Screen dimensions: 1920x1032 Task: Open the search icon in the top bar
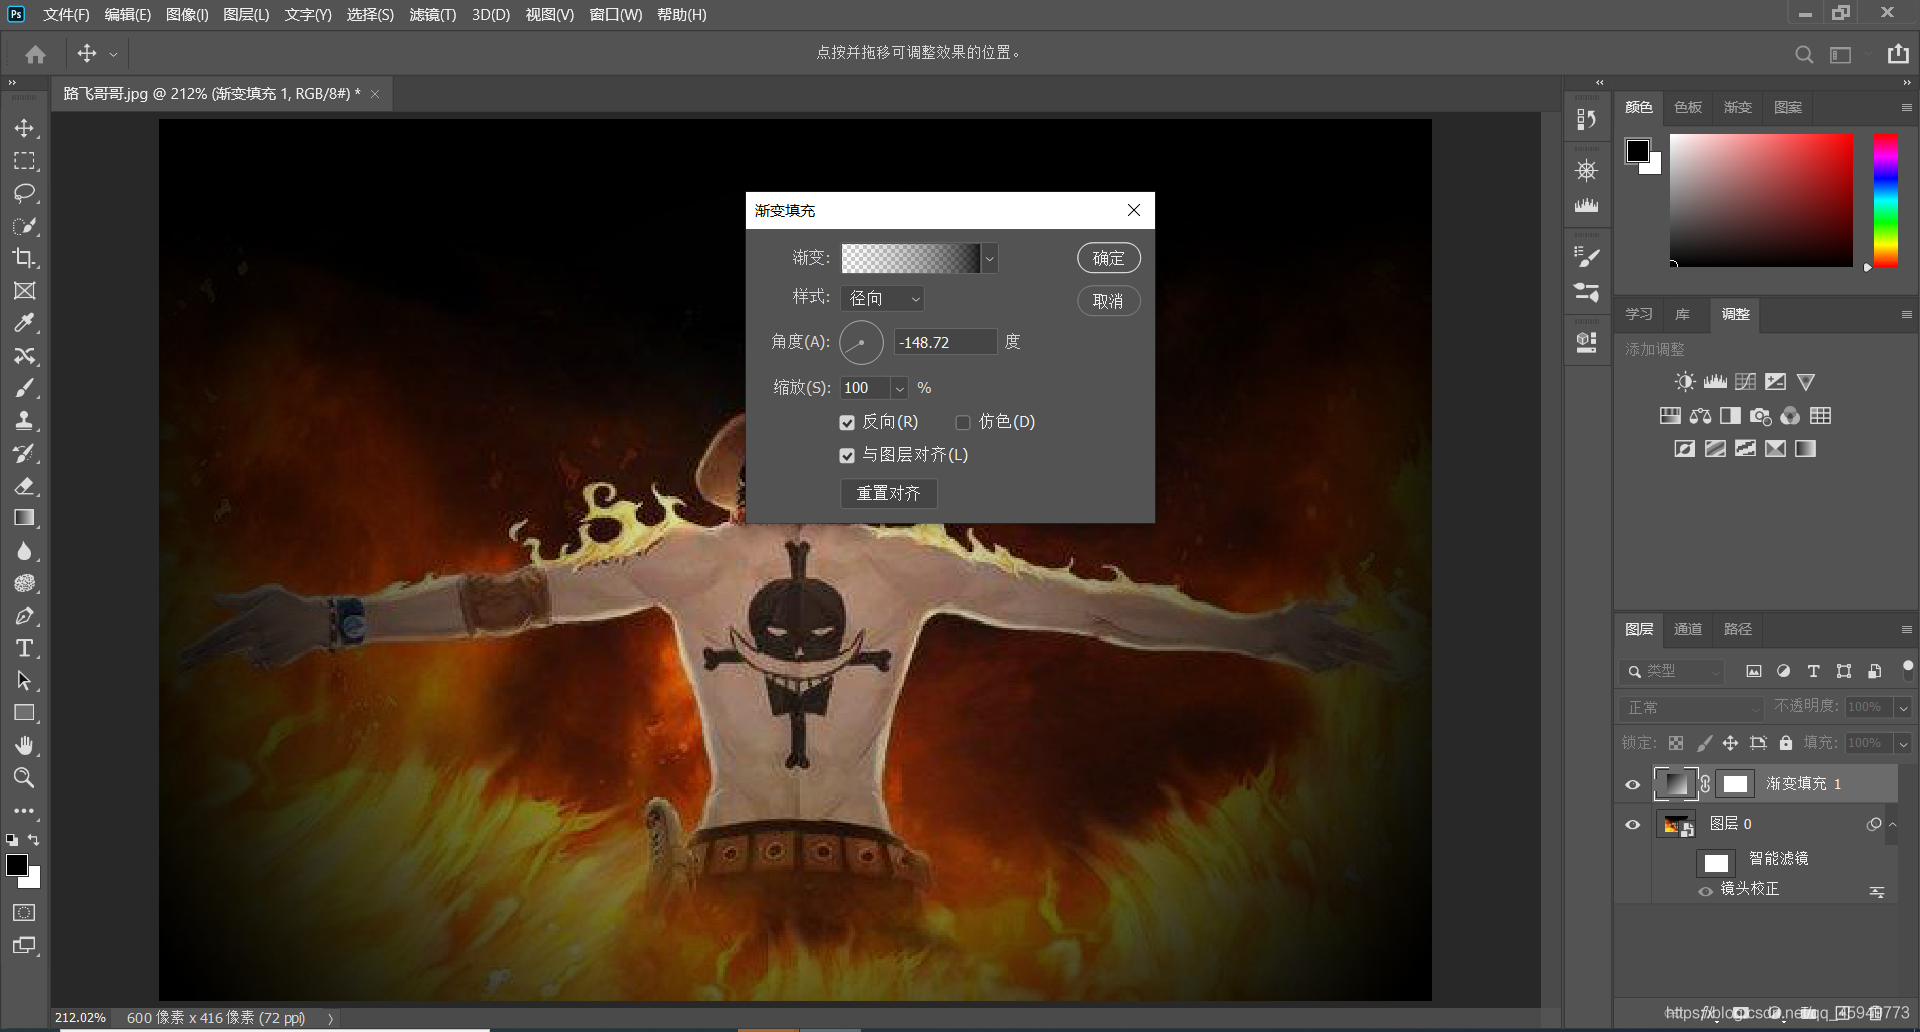click(1803, 54)
